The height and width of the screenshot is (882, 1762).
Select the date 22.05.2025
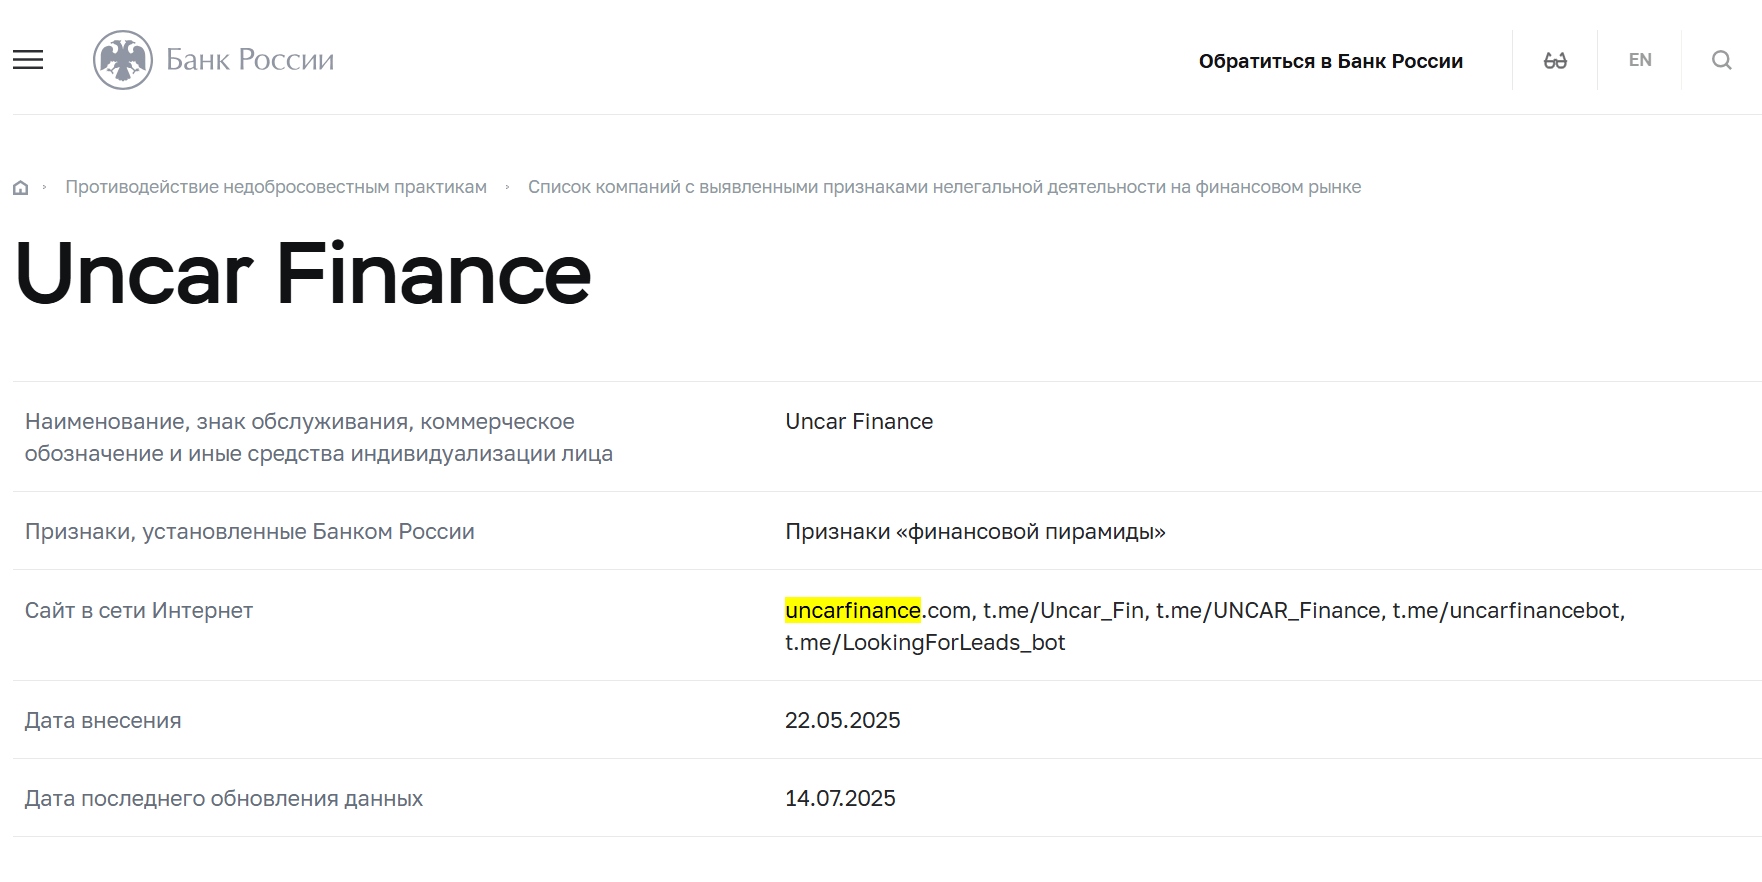click(x=843, y=721)
